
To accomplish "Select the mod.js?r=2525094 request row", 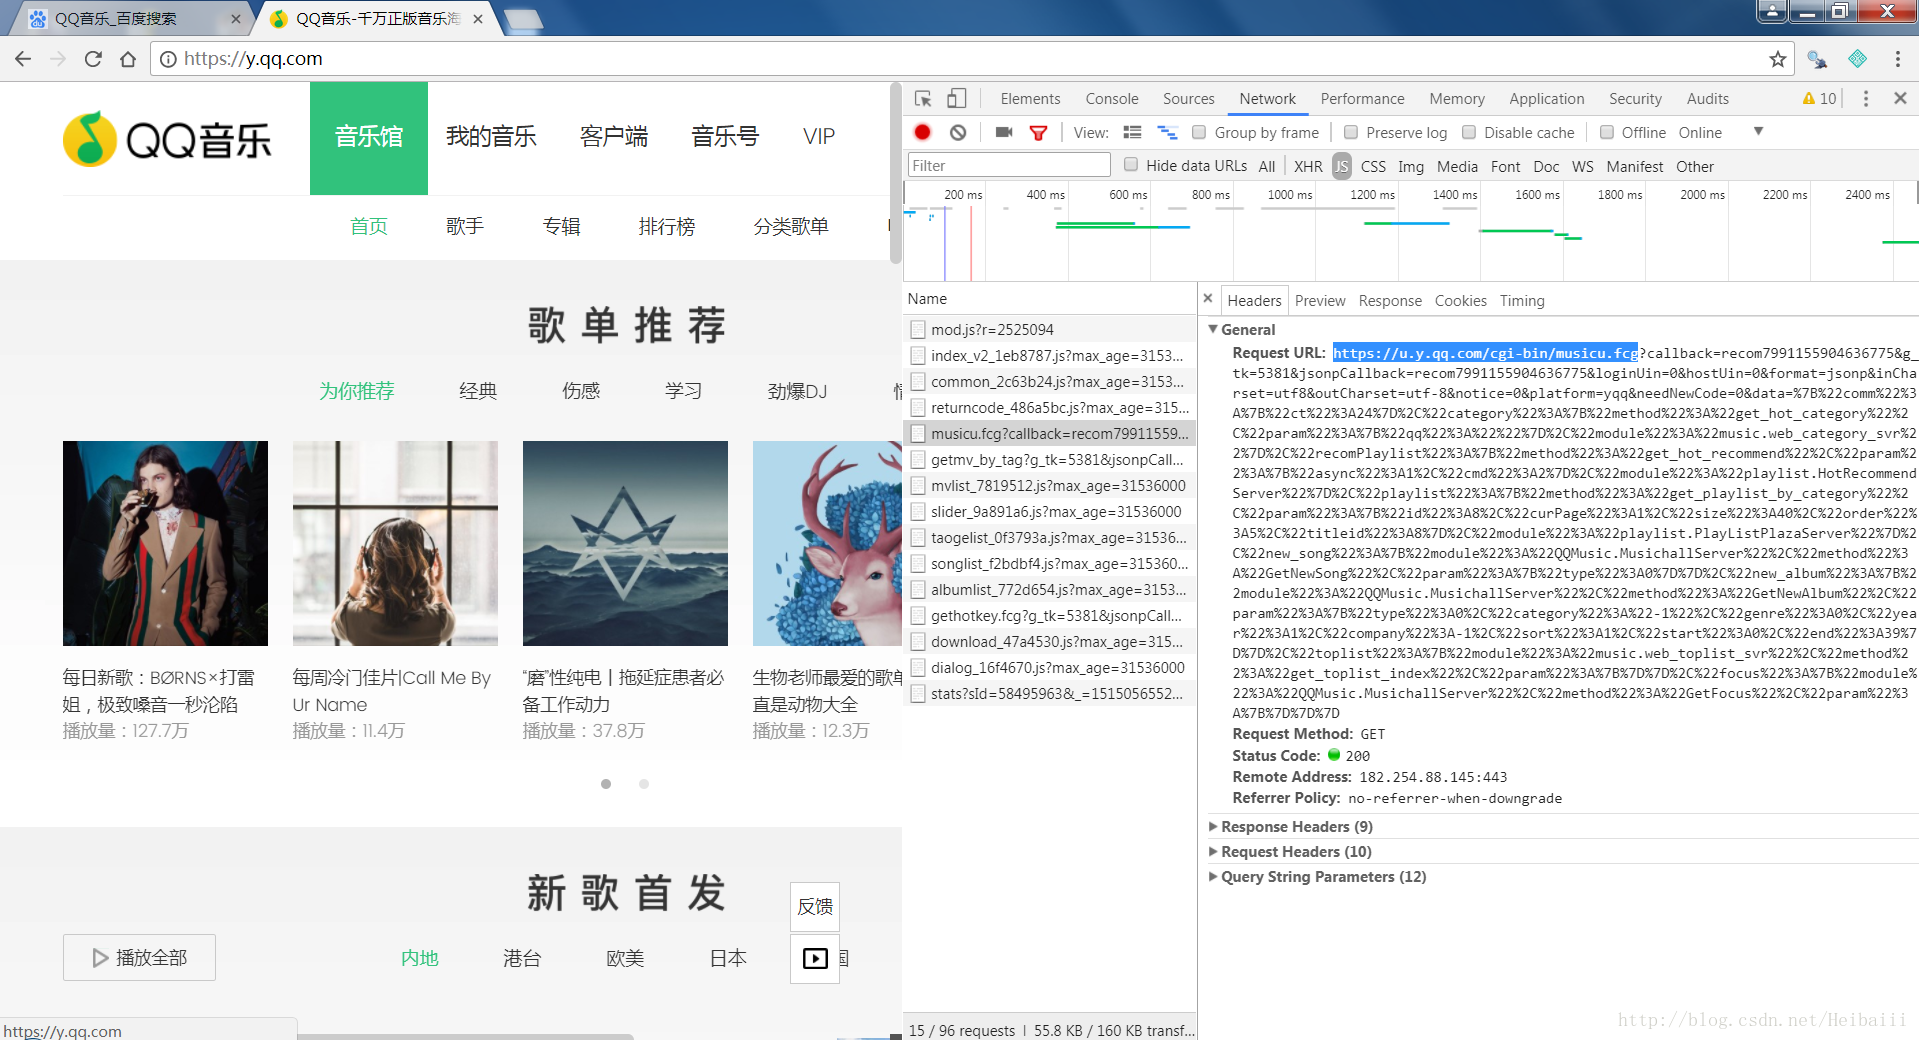I will 1049,329.
